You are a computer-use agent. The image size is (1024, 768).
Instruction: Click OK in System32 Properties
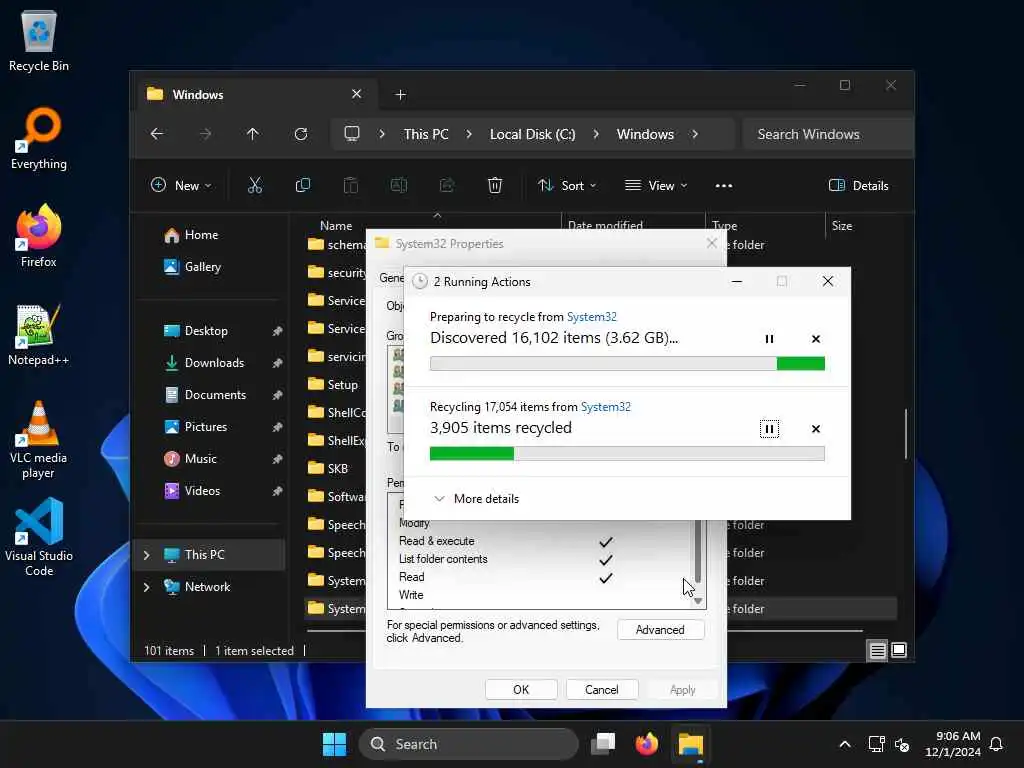click(x=520, y=690)
